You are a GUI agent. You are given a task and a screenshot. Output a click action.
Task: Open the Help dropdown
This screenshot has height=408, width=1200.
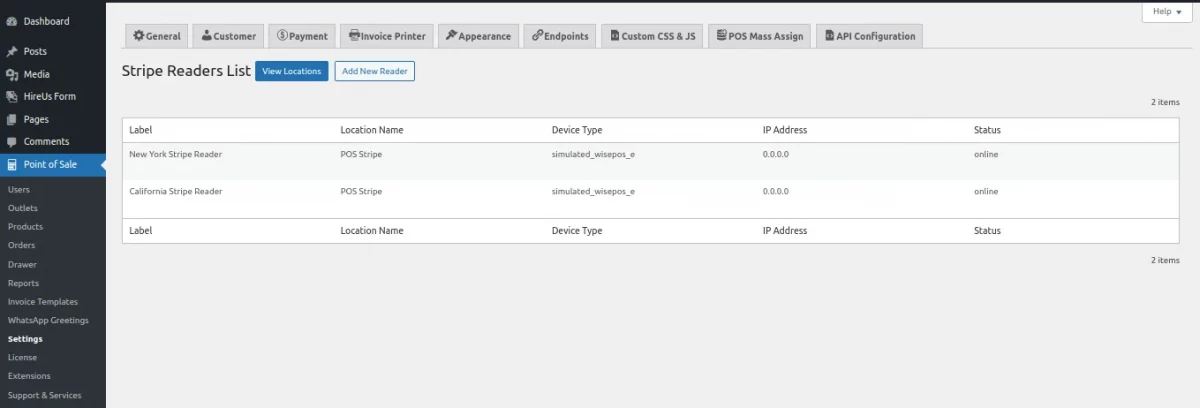tap(1167, 11)
